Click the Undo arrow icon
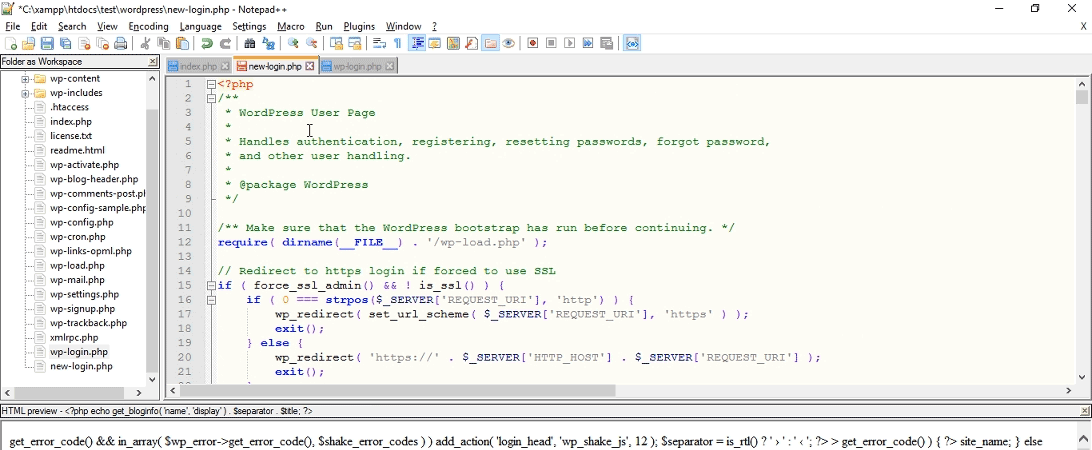Viewport: 1092px width, 450px height. tap(207, 44)
